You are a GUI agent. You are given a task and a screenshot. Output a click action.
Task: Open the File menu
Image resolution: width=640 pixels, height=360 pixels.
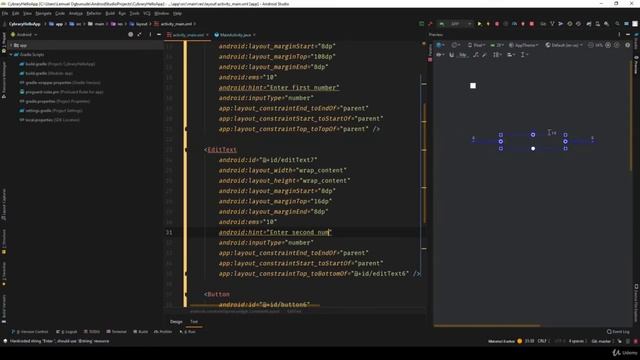coord(5,13)
